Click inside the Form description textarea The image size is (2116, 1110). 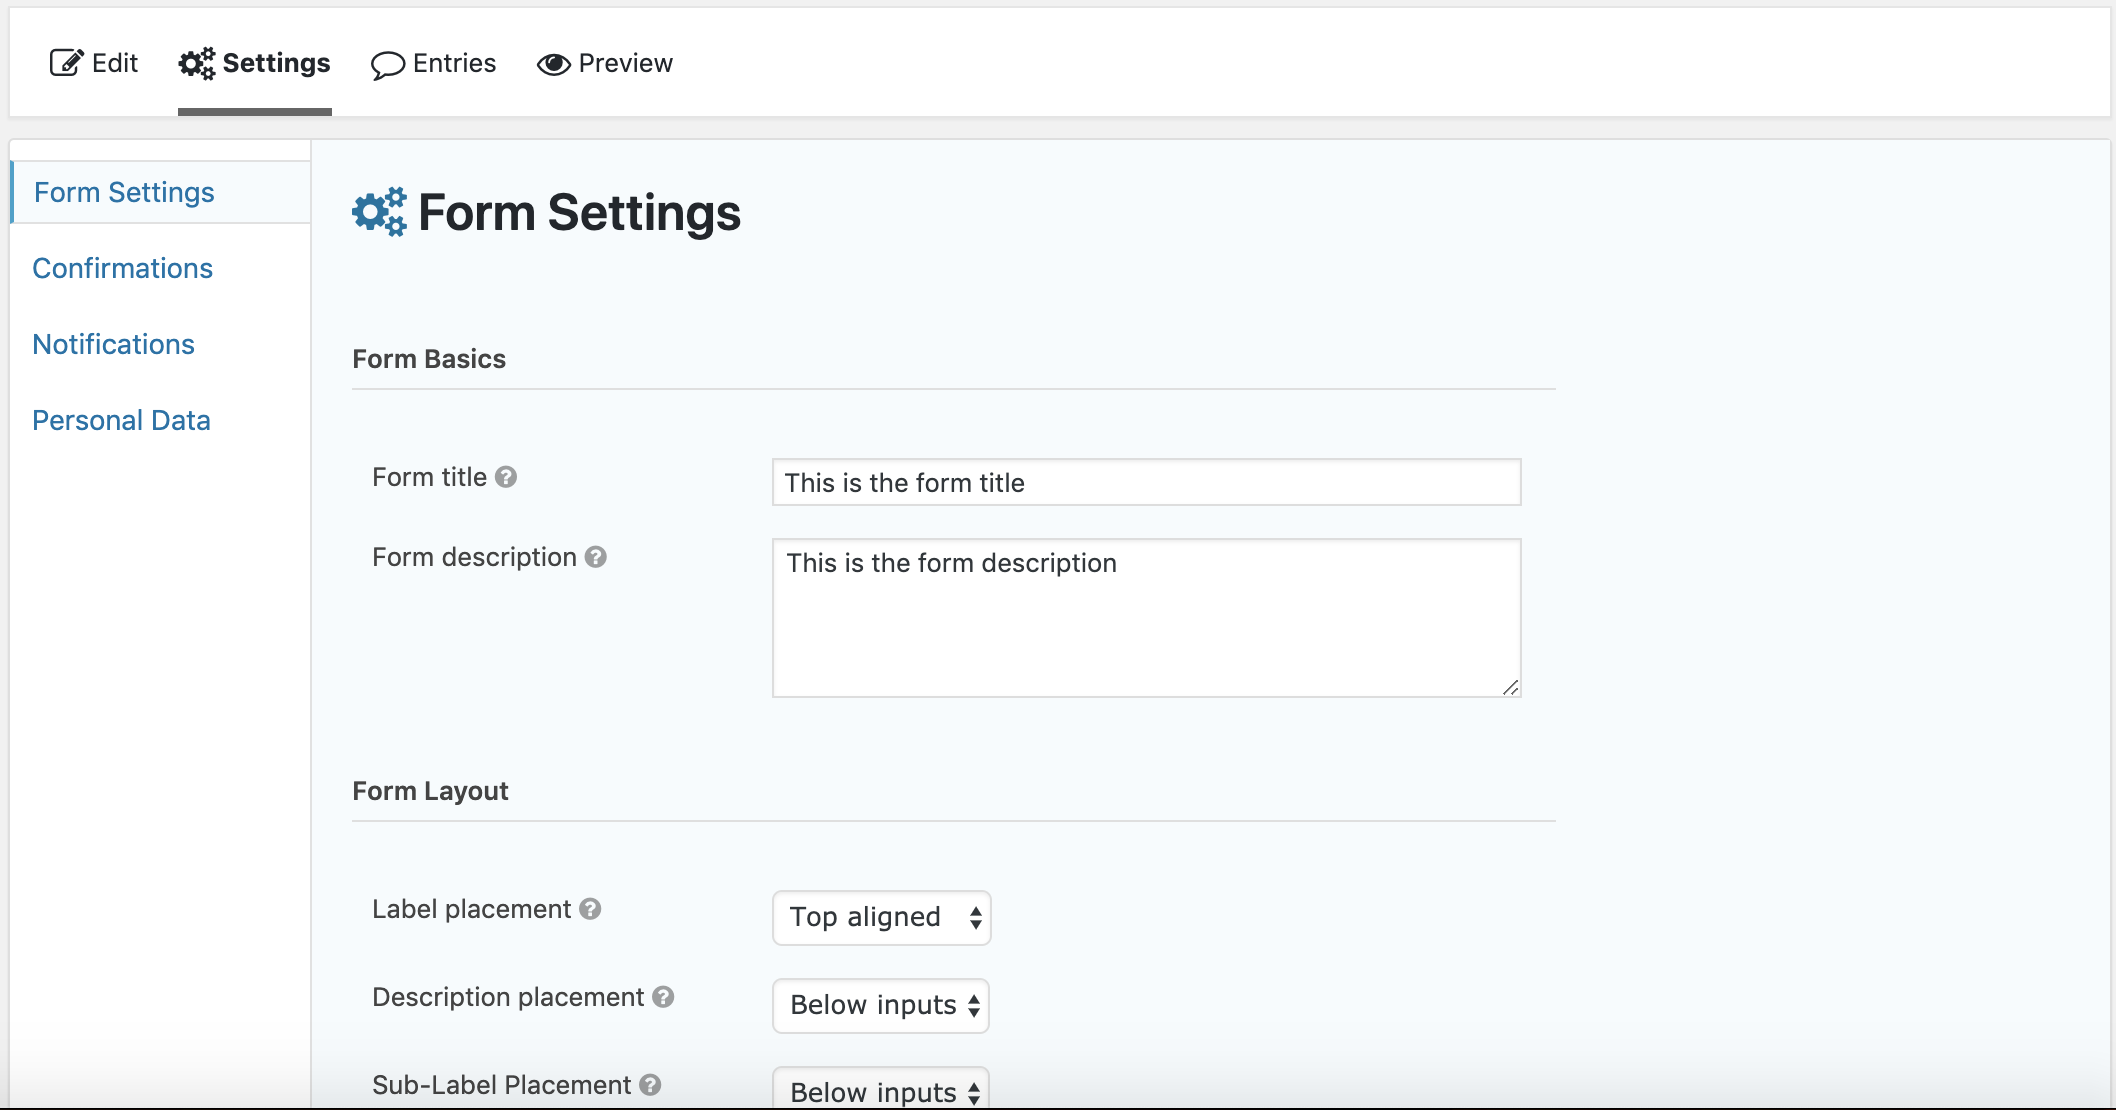pos(1146,618)
